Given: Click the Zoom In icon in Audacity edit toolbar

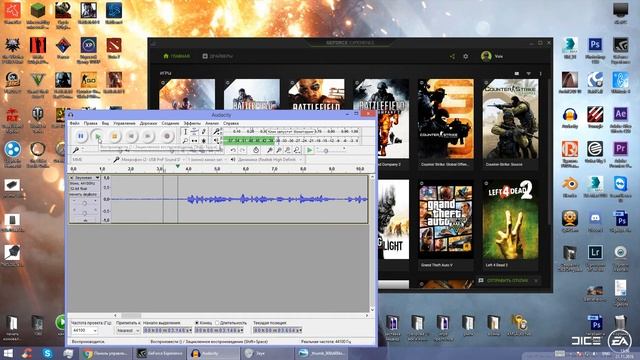Looking at the screenshot, I should tap(269, 150).
